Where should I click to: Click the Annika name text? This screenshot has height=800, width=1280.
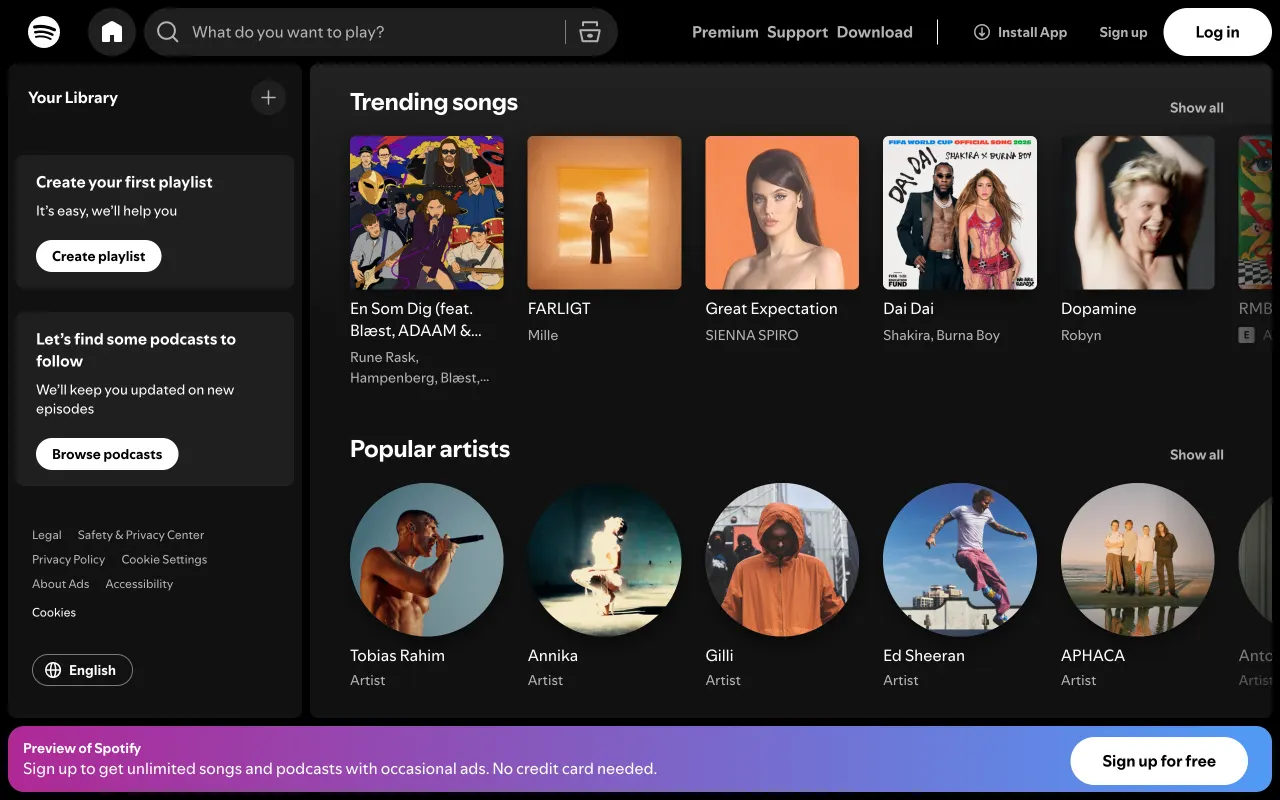[x=553, y=656]
